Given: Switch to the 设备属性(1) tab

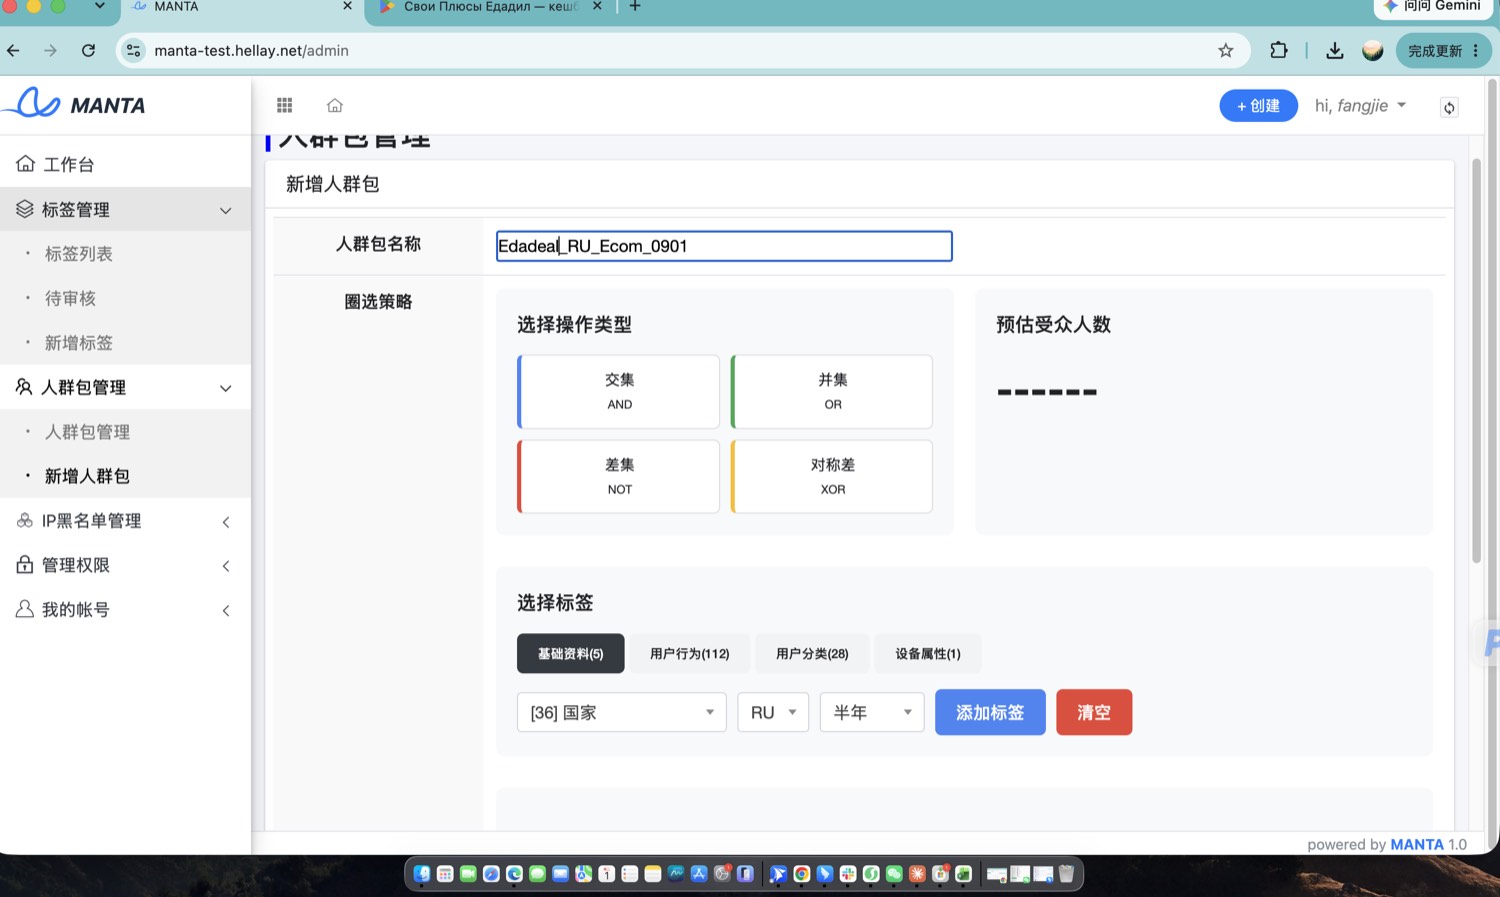Looking at the screenshot, I should (927, 653).
